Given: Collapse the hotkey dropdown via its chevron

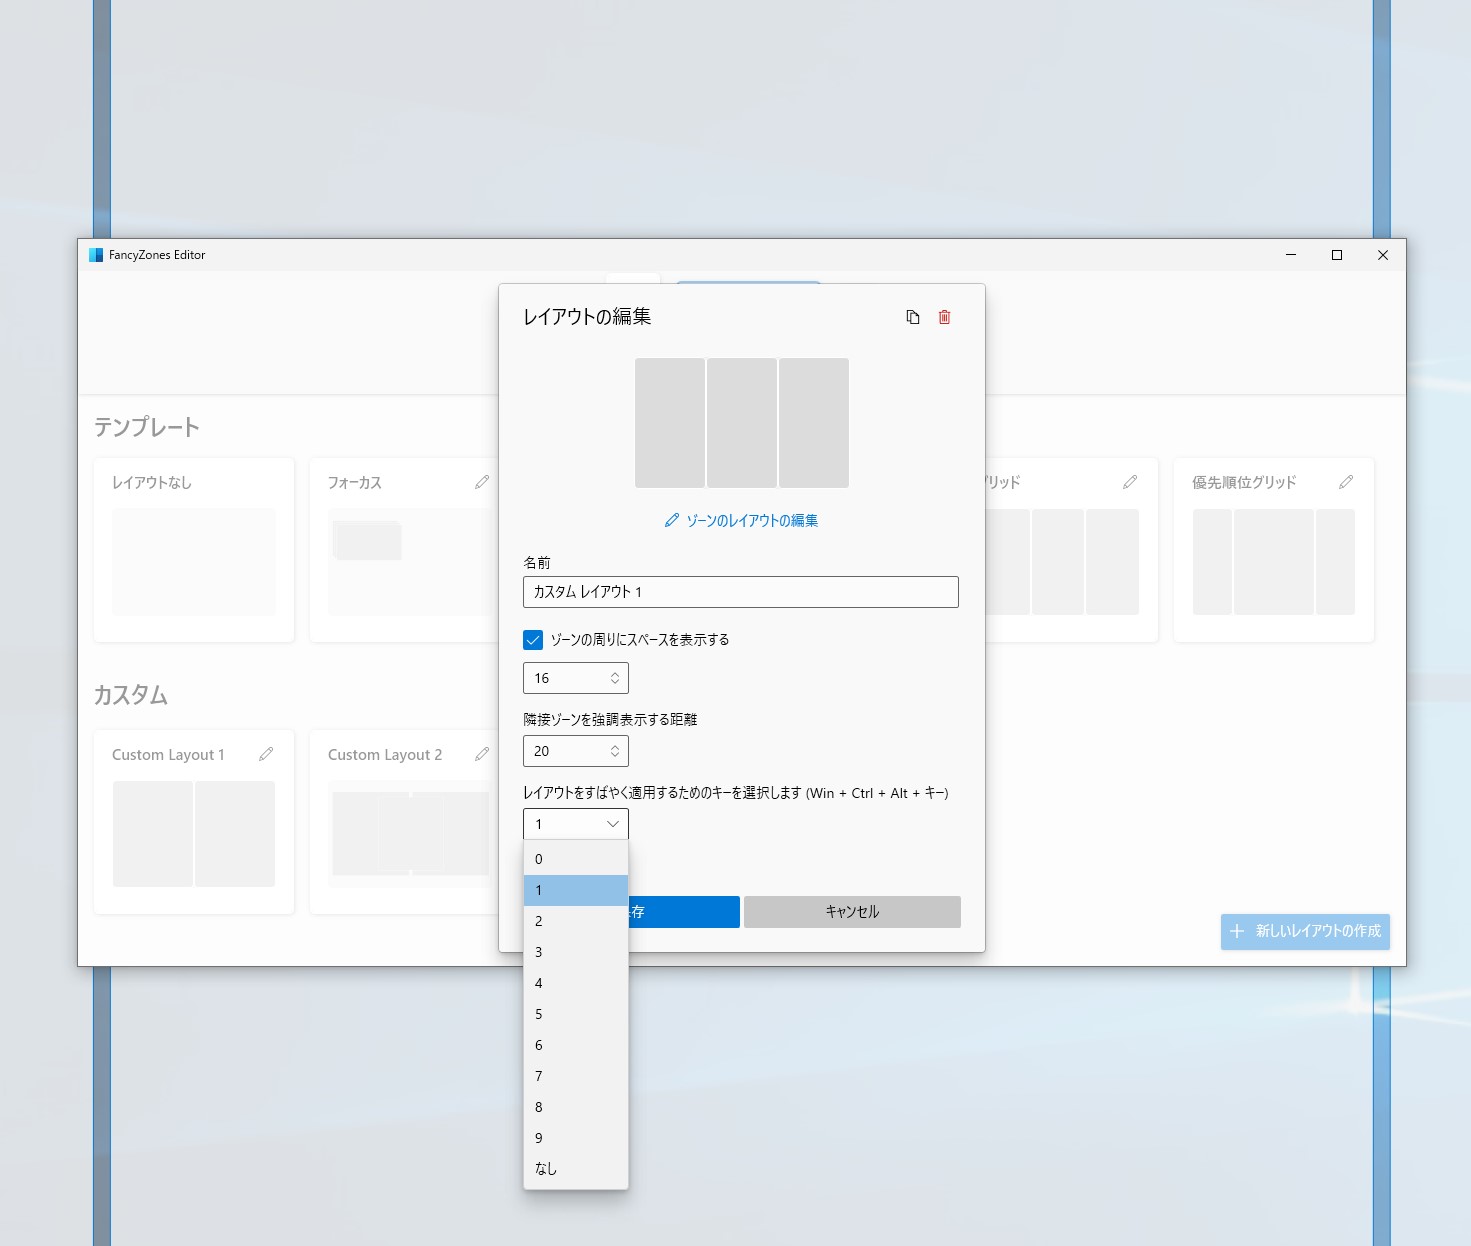Looking at the screenshot, I should [613, 824].
